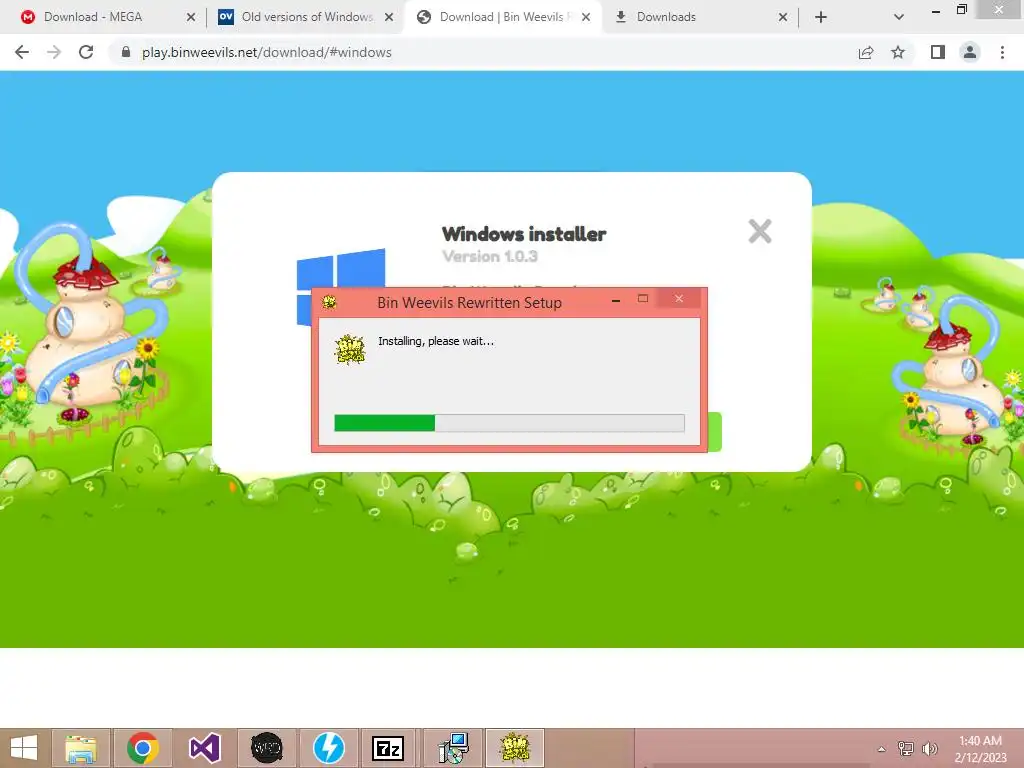Open the black round taskbar app
Screen dimensions: 1024x768
(x=266, y=748)
